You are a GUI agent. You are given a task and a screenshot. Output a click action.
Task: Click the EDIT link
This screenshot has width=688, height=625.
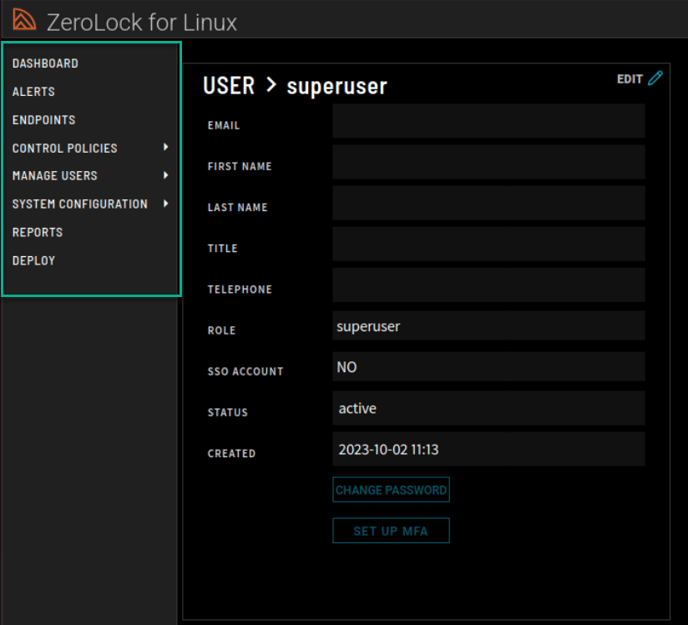[x=630, y=79]
